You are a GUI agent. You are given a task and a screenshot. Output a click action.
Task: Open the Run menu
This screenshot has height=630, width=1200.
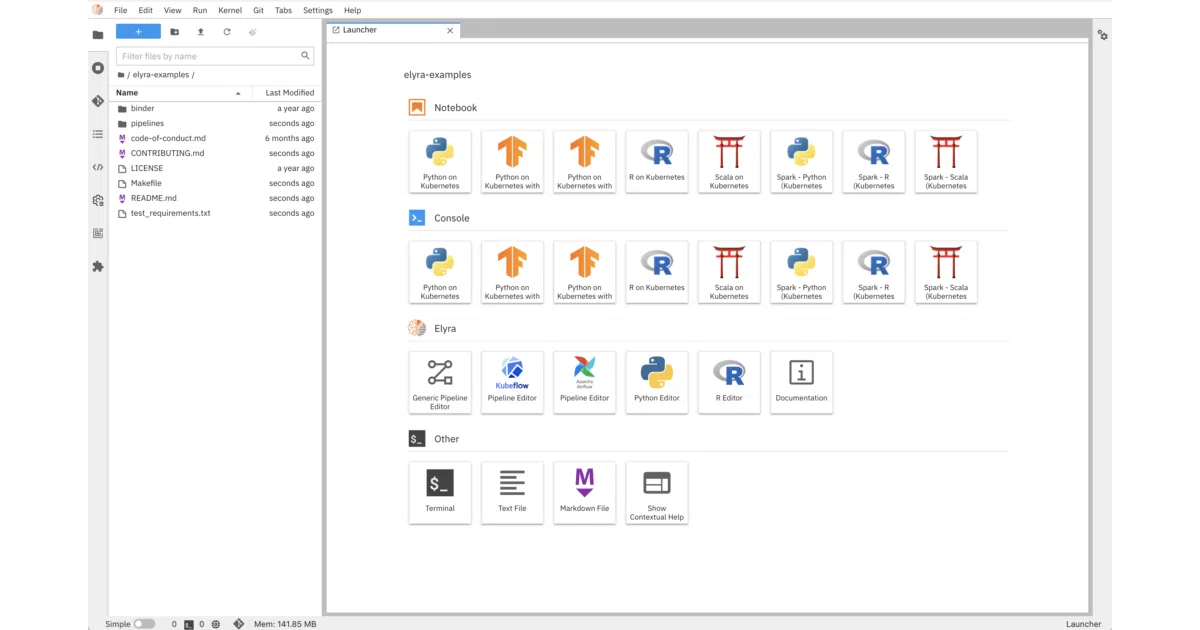[x=200, y=10]
